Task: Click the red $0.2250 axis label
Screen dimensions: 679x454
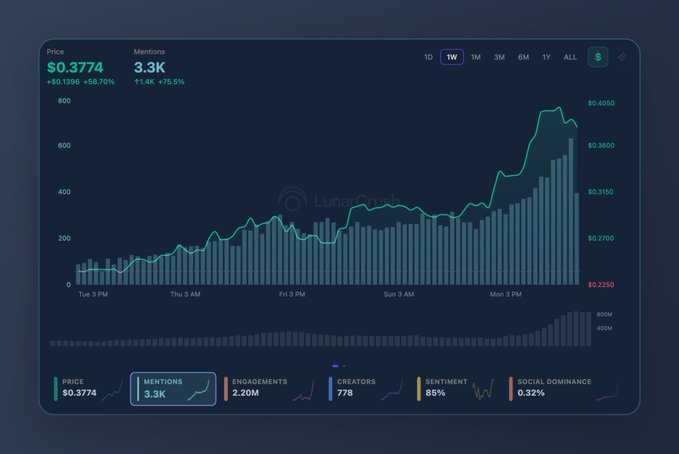Action: tap(601, 285)
